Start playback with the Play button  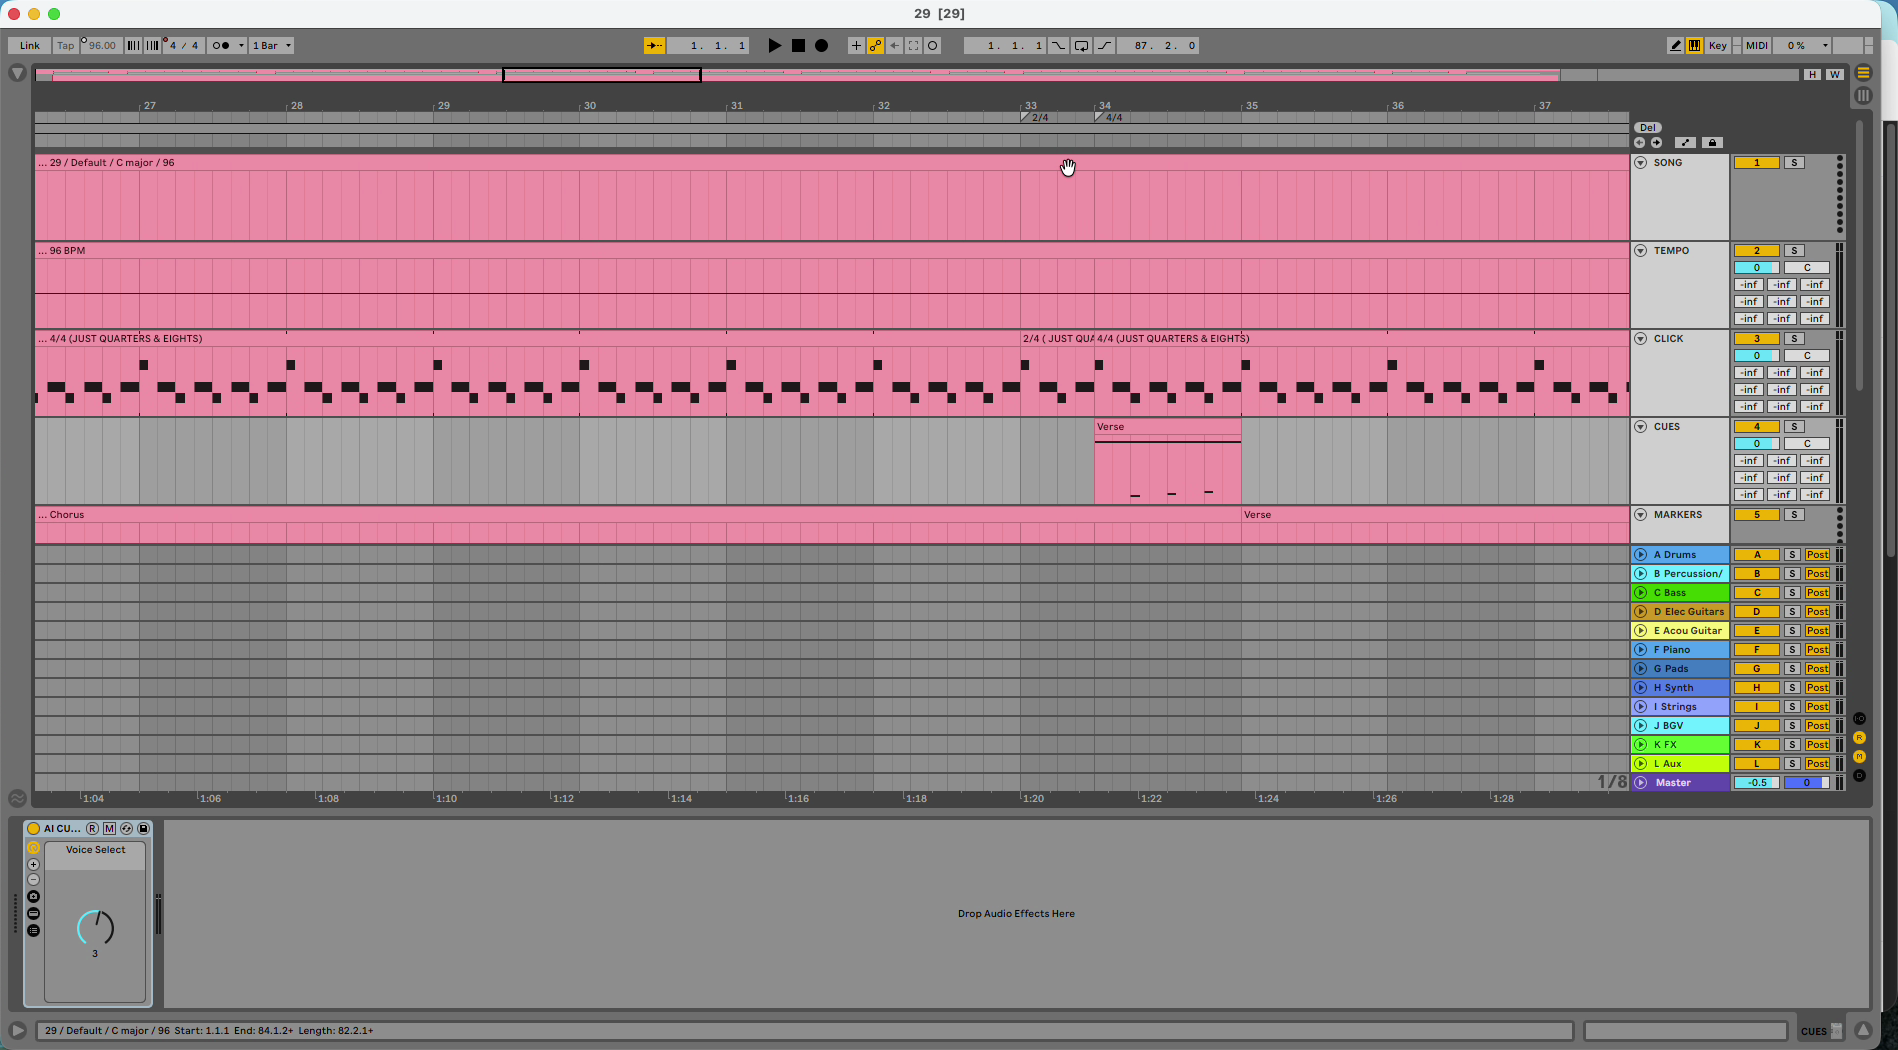coord(774,46)
